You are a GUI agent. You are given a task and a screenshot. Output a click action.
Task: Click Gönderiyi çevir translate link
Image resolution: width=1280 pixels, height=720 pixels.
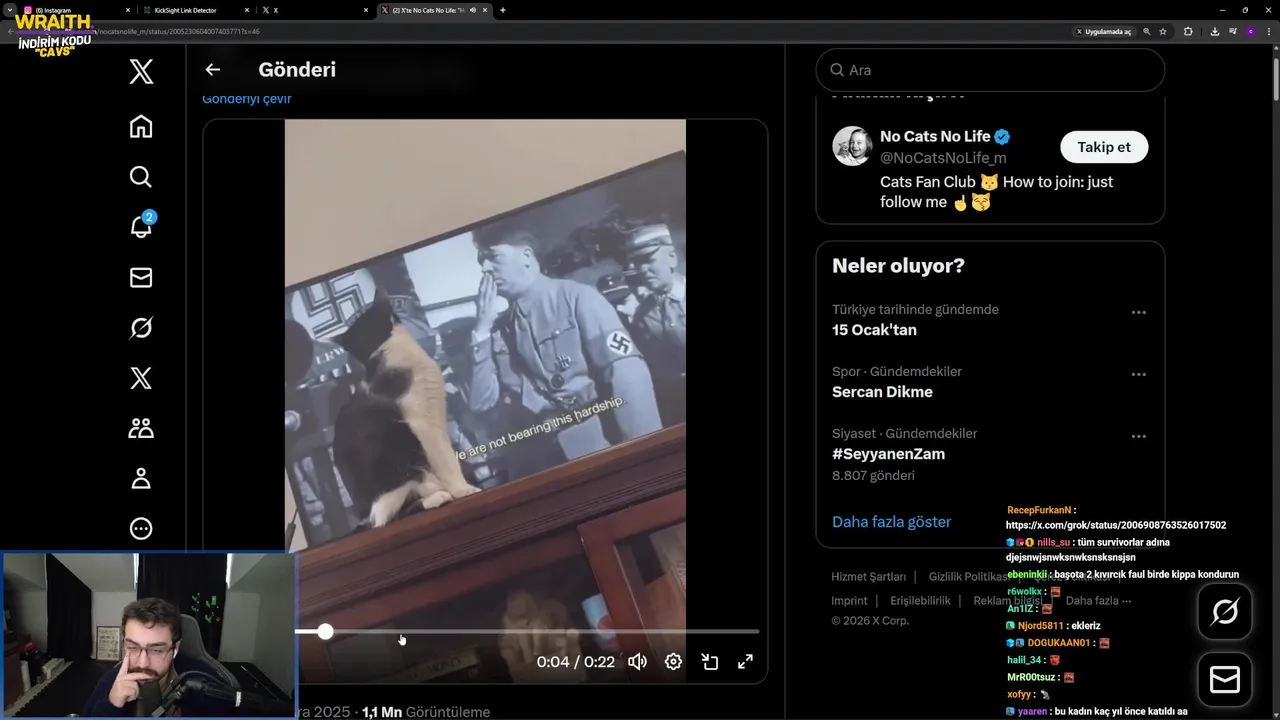coord(247,98)
